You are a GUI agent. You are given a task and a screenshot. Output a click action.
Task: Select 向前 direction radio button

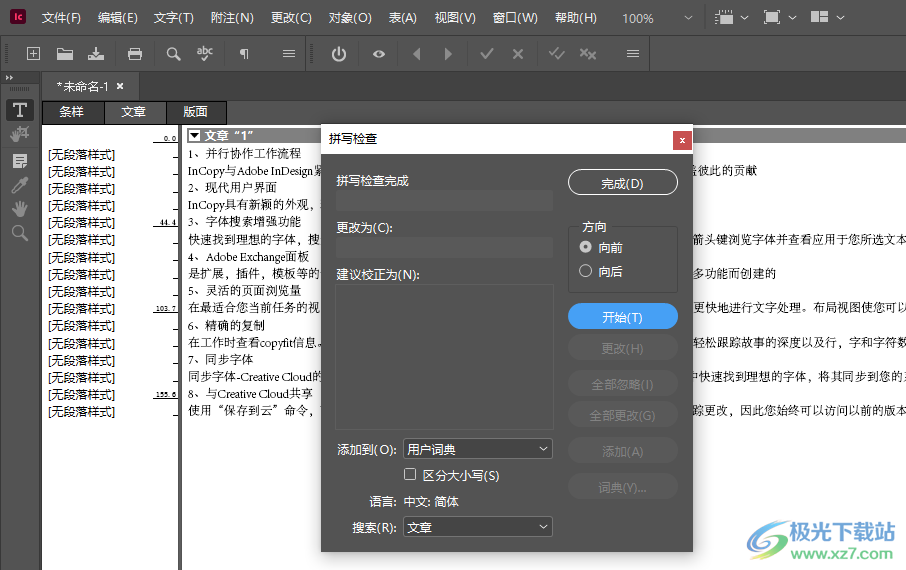click(x=585, y=247)
